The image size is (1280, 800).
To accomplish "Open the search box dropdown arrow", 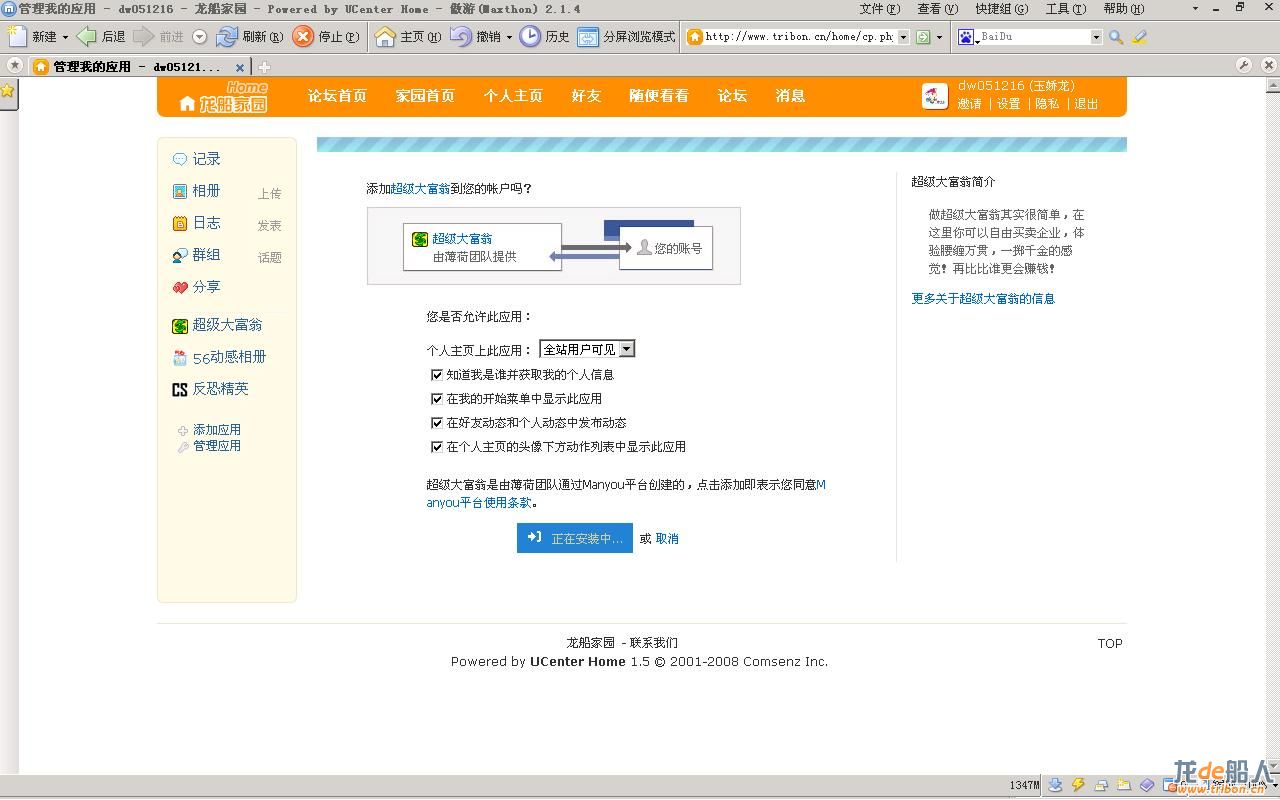I will pyautogui.click(x=1096, y=37).
